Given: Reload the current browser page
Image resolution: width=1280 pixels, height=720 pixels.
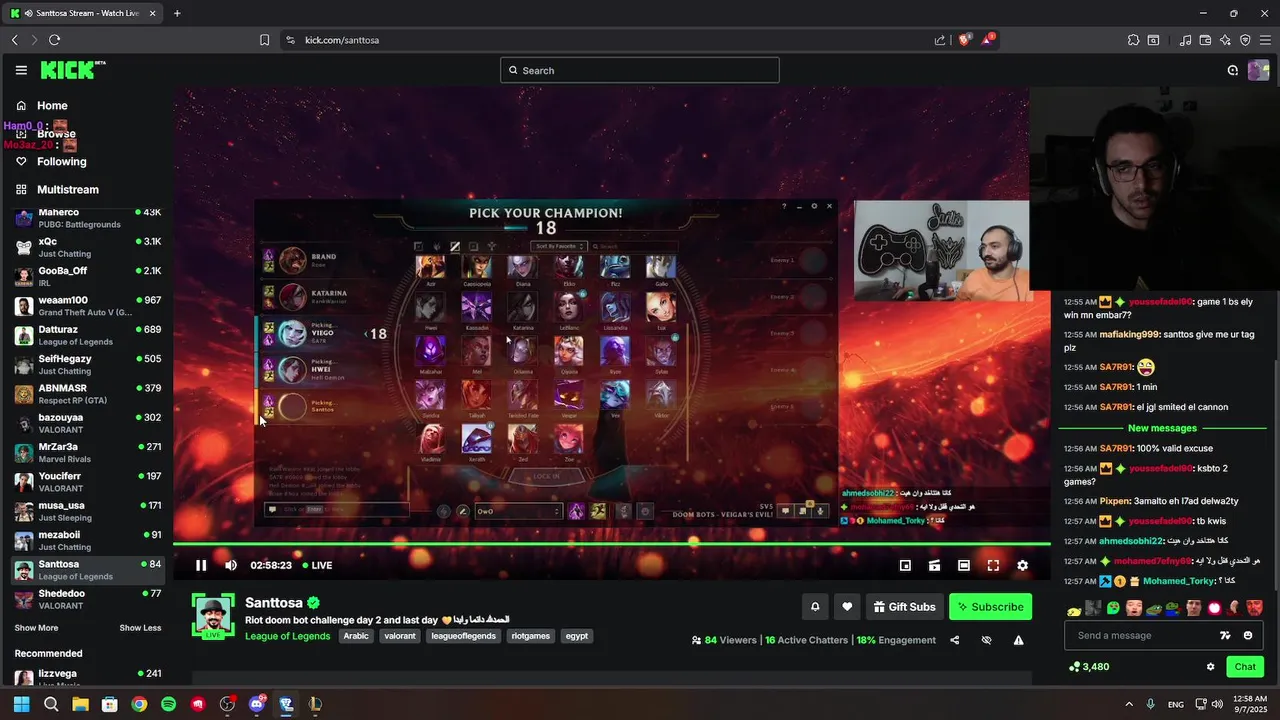Looking at the screenshot, I should pos(54,40).
